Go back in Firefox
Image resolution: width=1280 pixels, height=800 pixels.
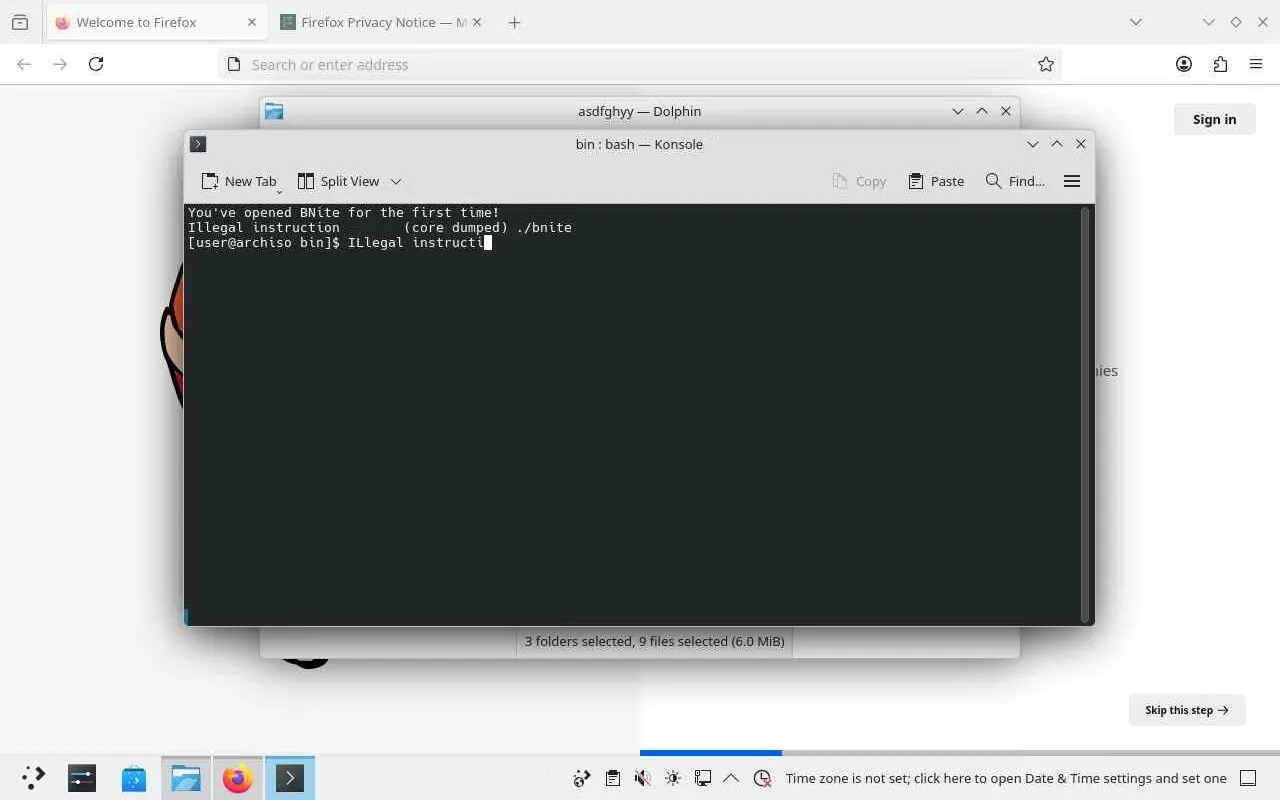24,64
